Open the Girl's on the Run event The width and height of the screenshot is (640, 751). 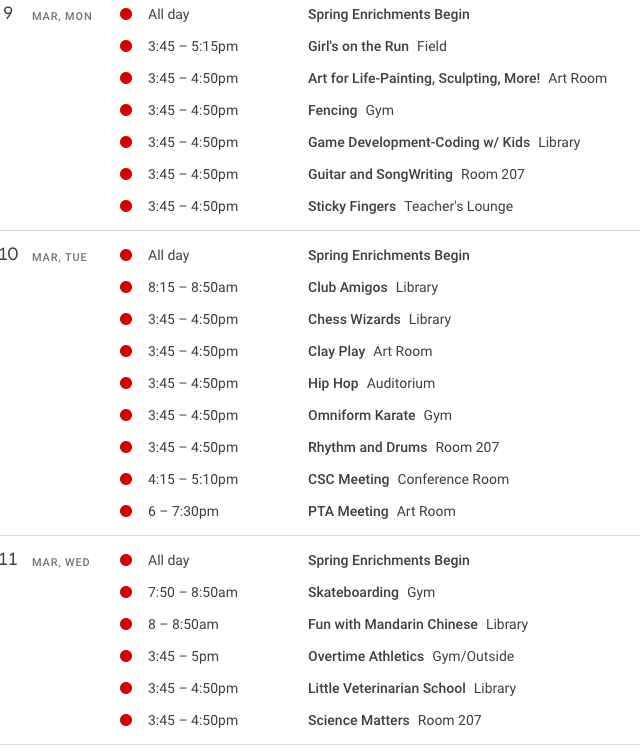point(359,46)
